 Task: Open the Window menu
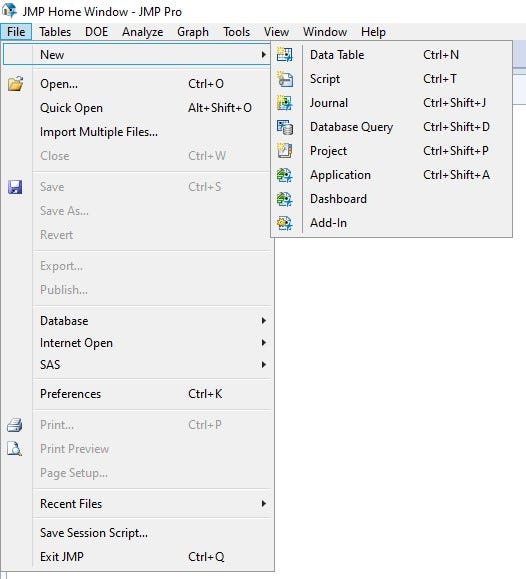(x=325, y=32)
